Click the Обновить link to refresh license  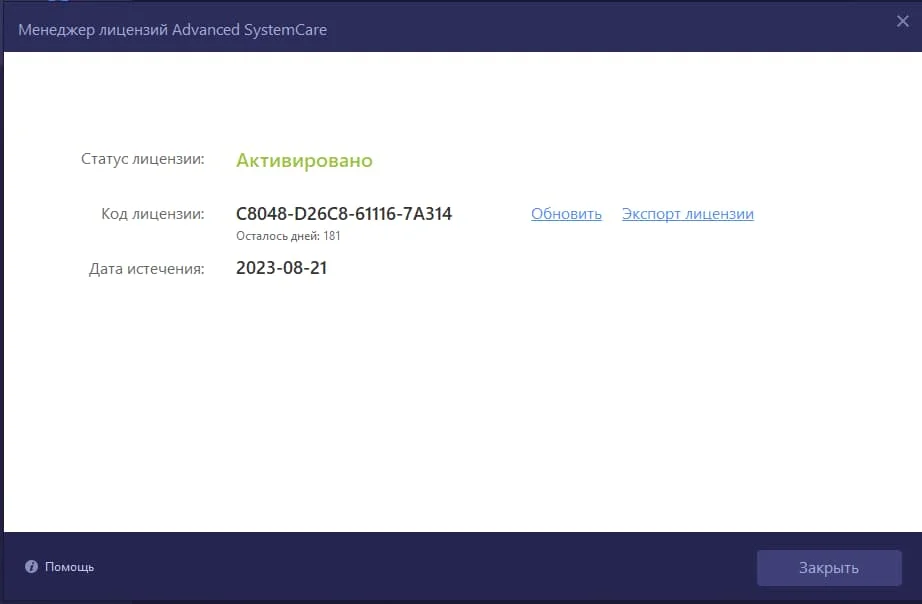[566, 214]
